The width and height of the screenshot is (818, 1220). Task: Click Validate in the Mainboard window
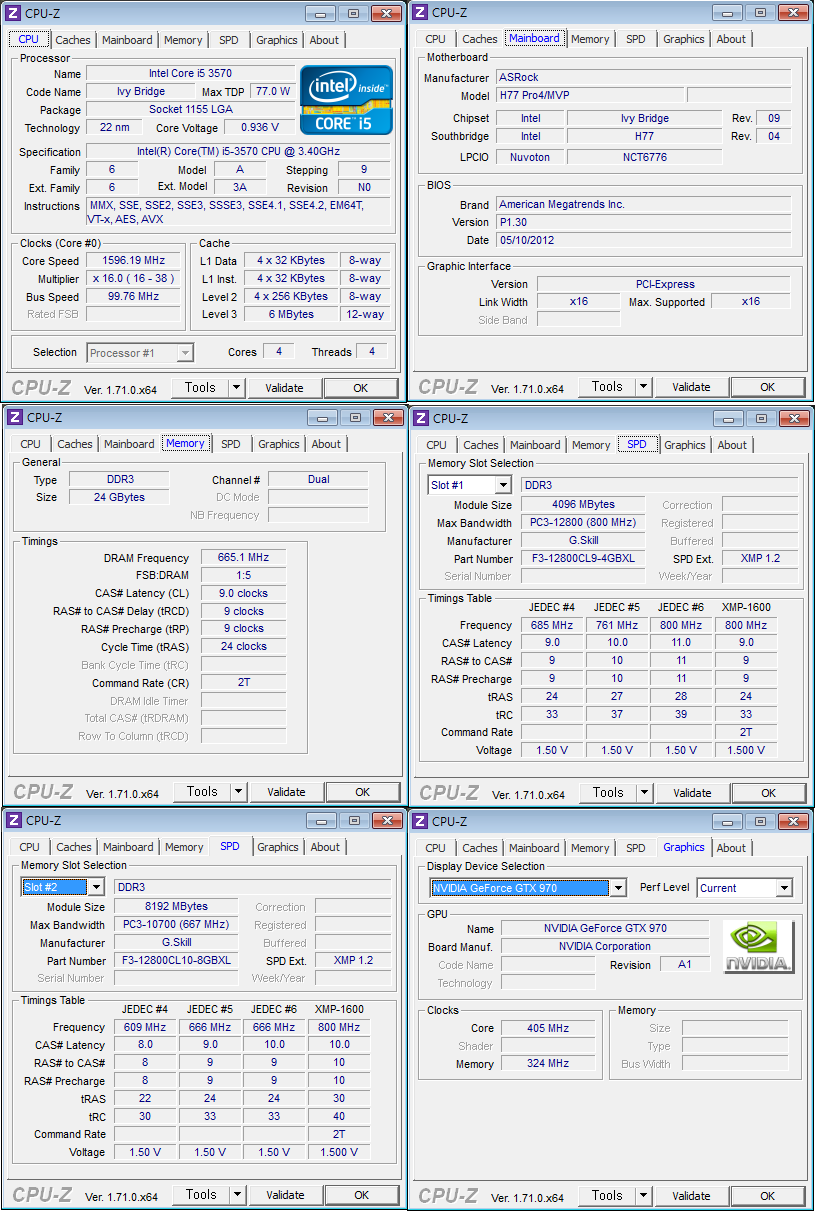click(691, 387)
